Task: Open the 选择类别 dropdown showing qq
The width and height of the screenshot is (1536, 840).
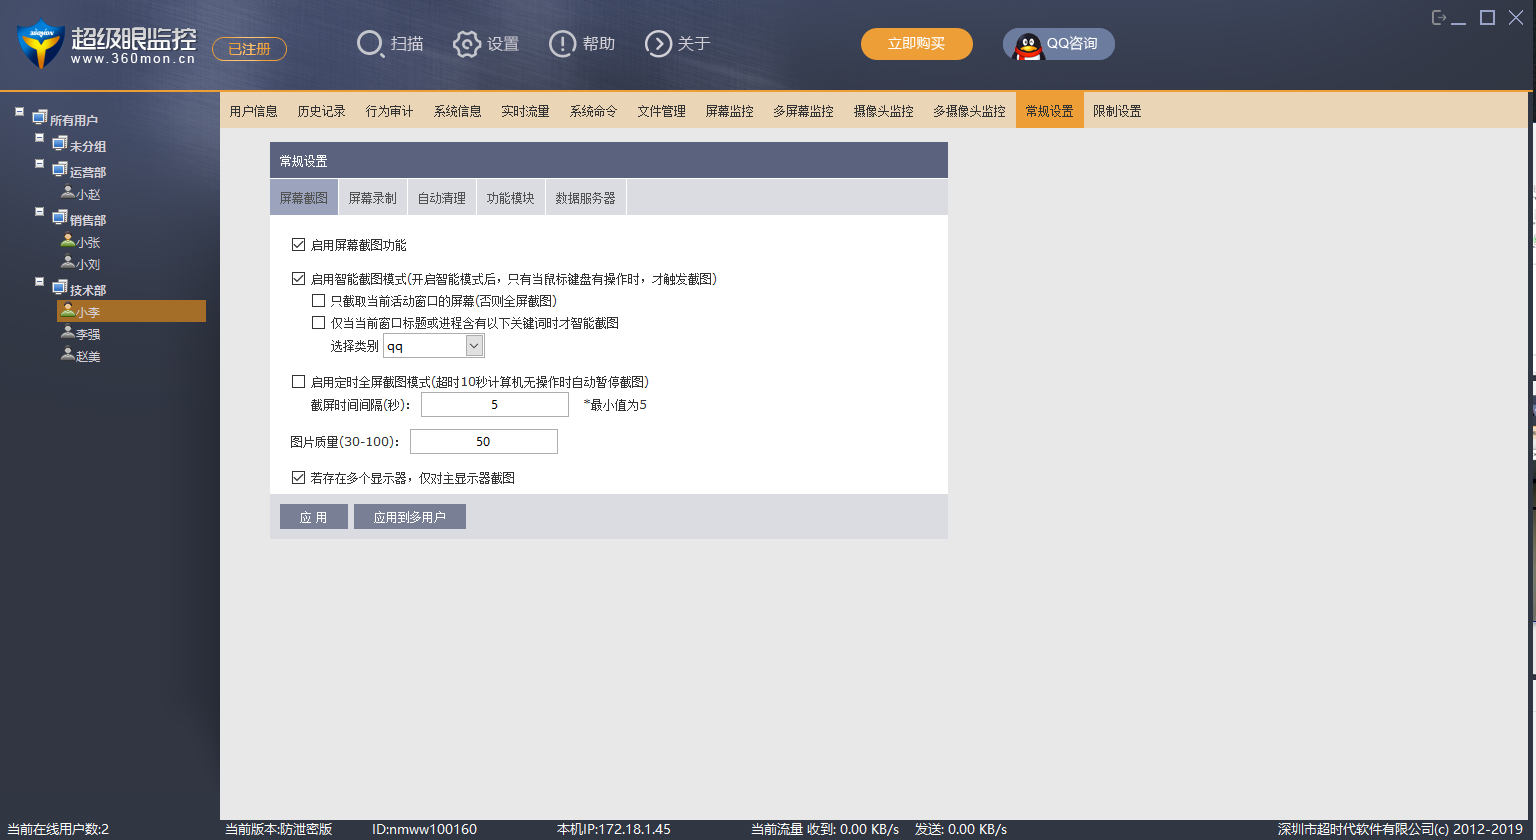Action: point(475,346)
